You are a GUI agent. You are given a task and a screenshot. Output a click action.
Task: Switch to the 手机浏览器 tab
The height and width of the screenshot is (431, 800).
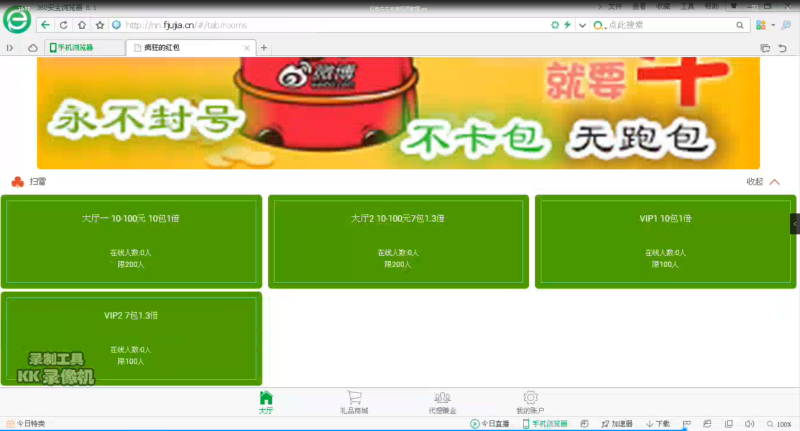pos(84,47)
